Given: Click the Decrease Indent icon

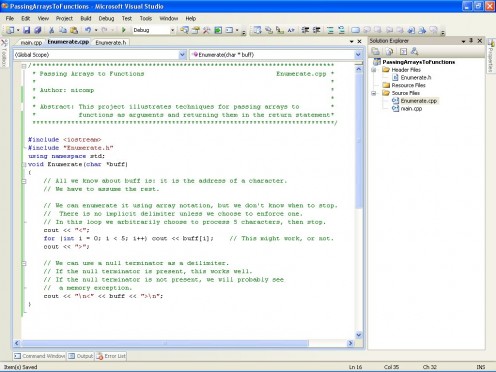Looking at the screenshot, I should (x=305, y=30).
